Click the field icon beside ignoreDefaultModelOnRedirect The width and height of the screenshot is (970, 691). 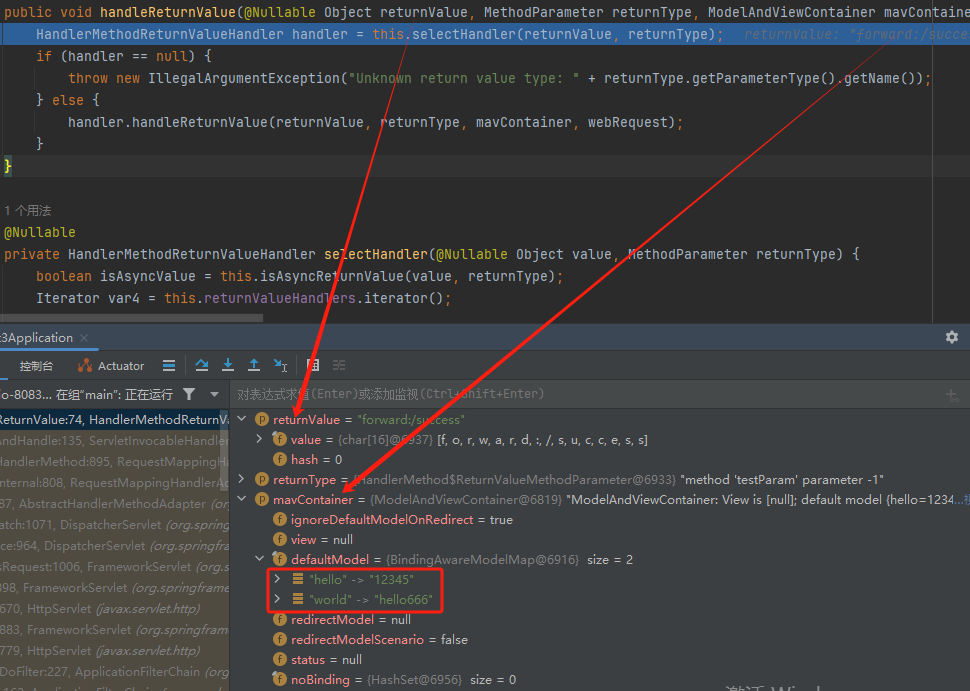(x=280, y=519)
